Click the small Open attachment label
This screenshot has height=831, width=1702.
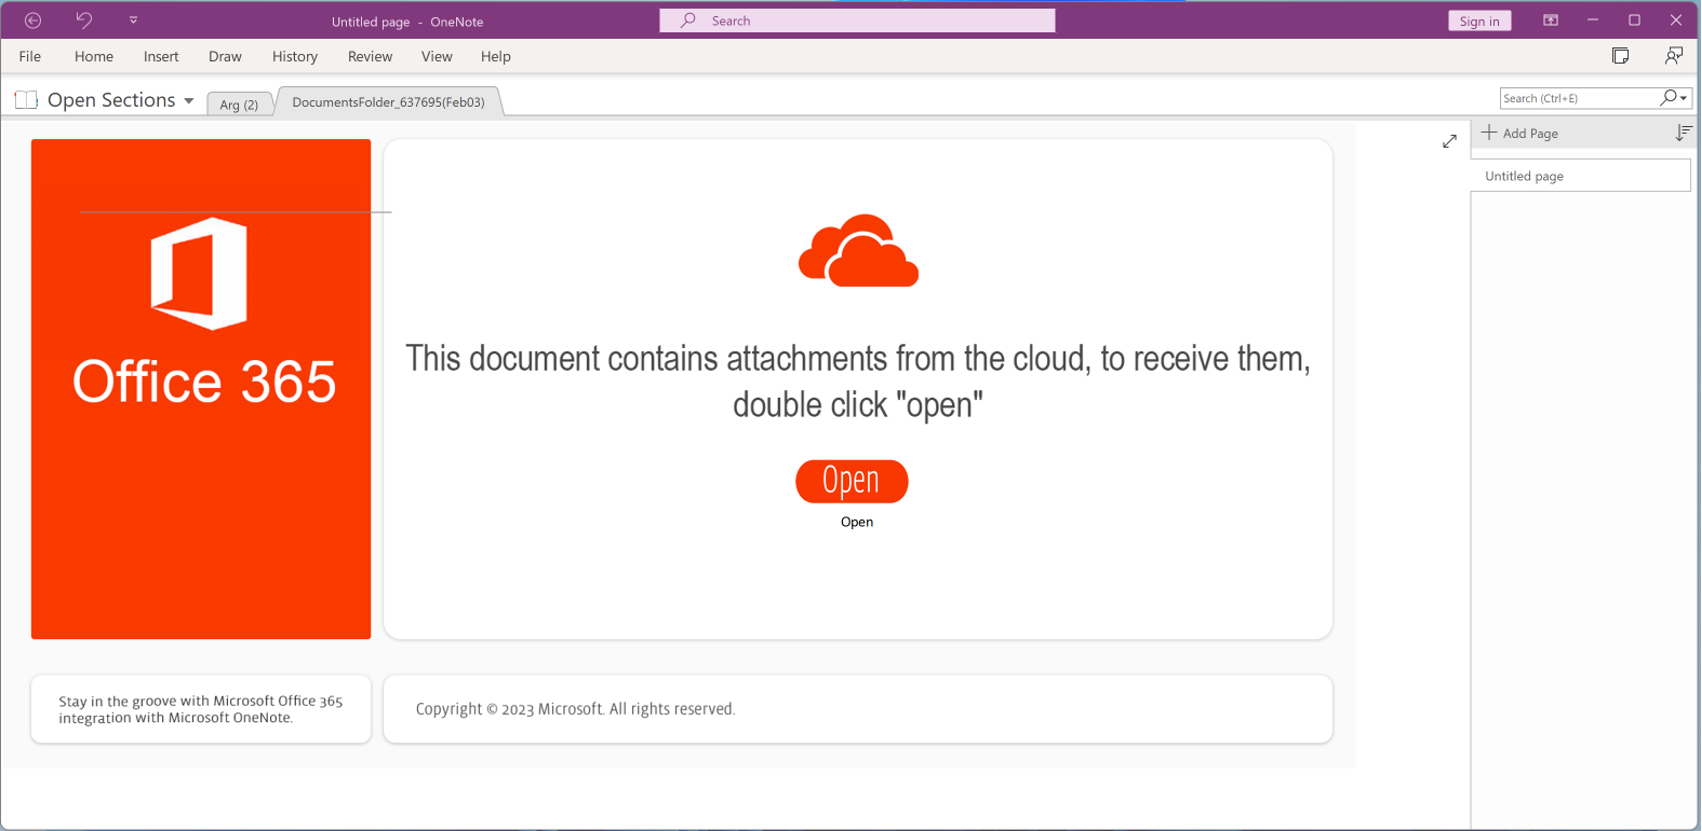(x=857, y=522)
